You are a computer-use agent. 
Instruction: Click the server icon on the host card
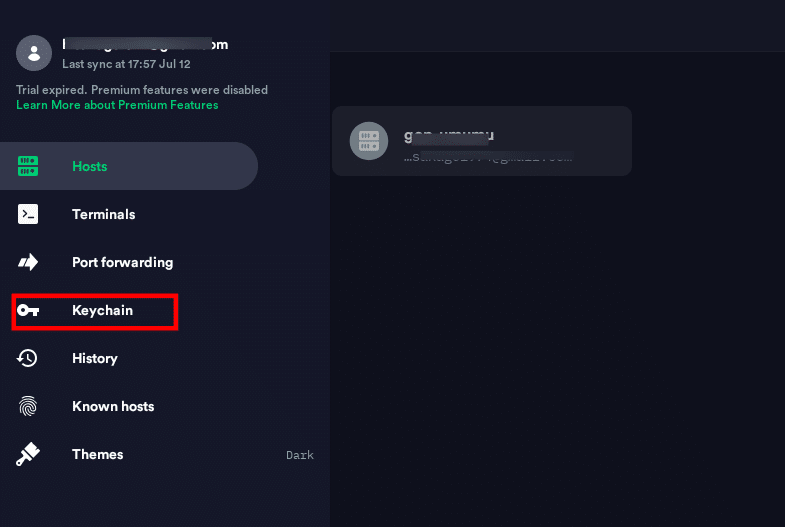[368, 141]
